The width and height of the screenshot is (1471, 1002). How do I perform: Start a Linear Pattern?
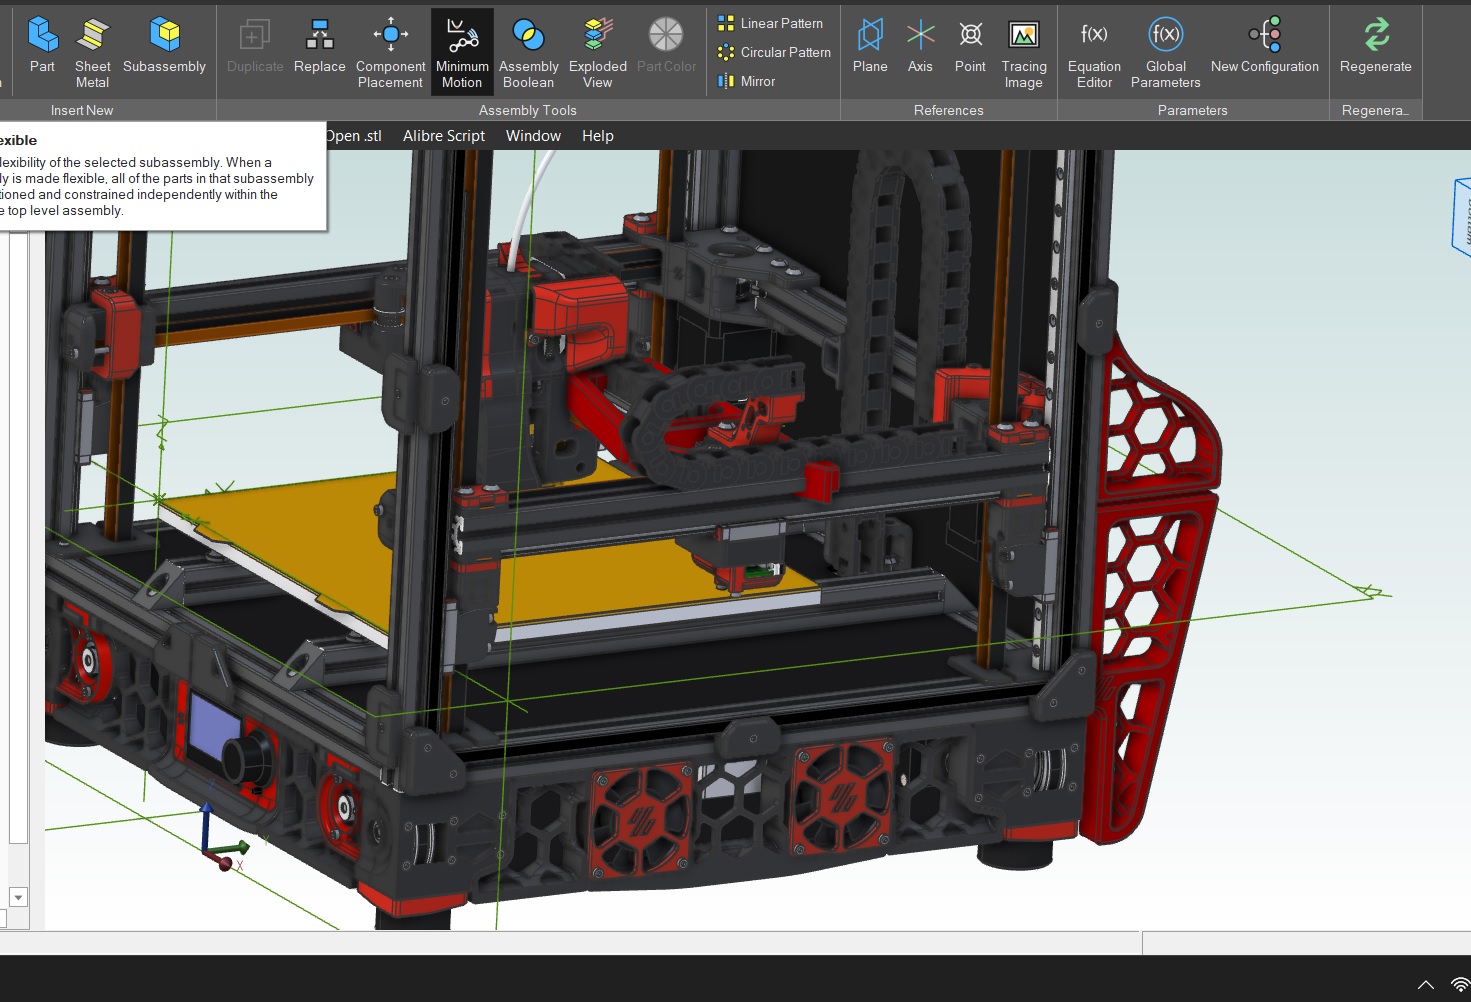771,23
